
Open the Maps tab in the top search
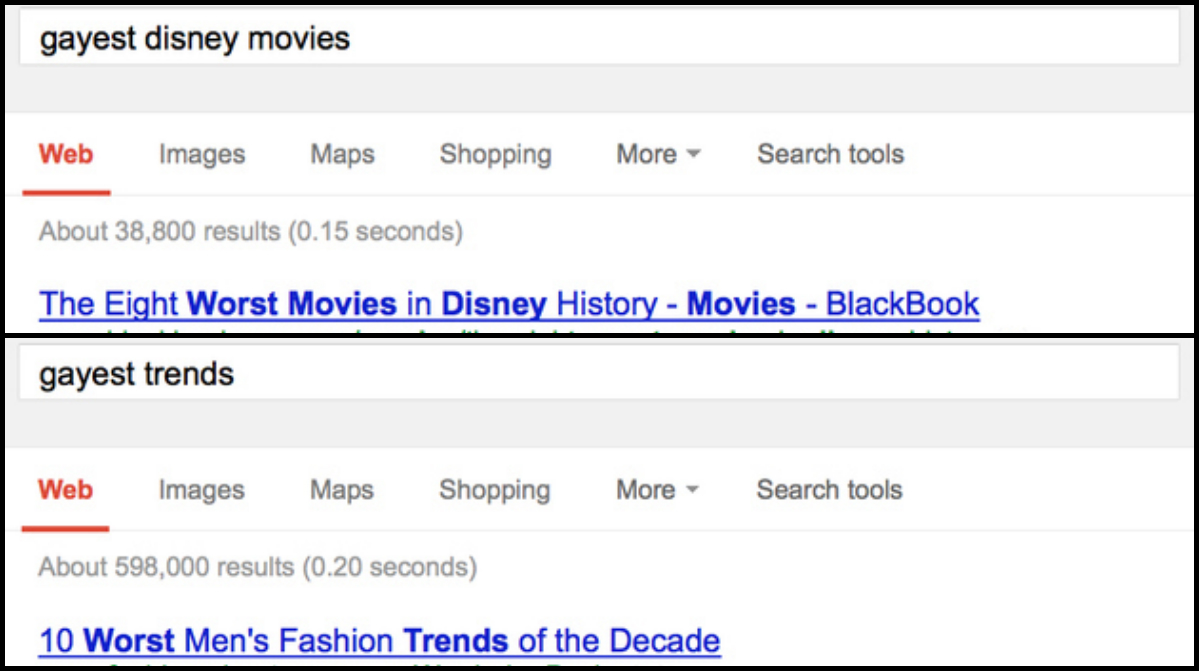pyautogui.click(x=342, y=154)
